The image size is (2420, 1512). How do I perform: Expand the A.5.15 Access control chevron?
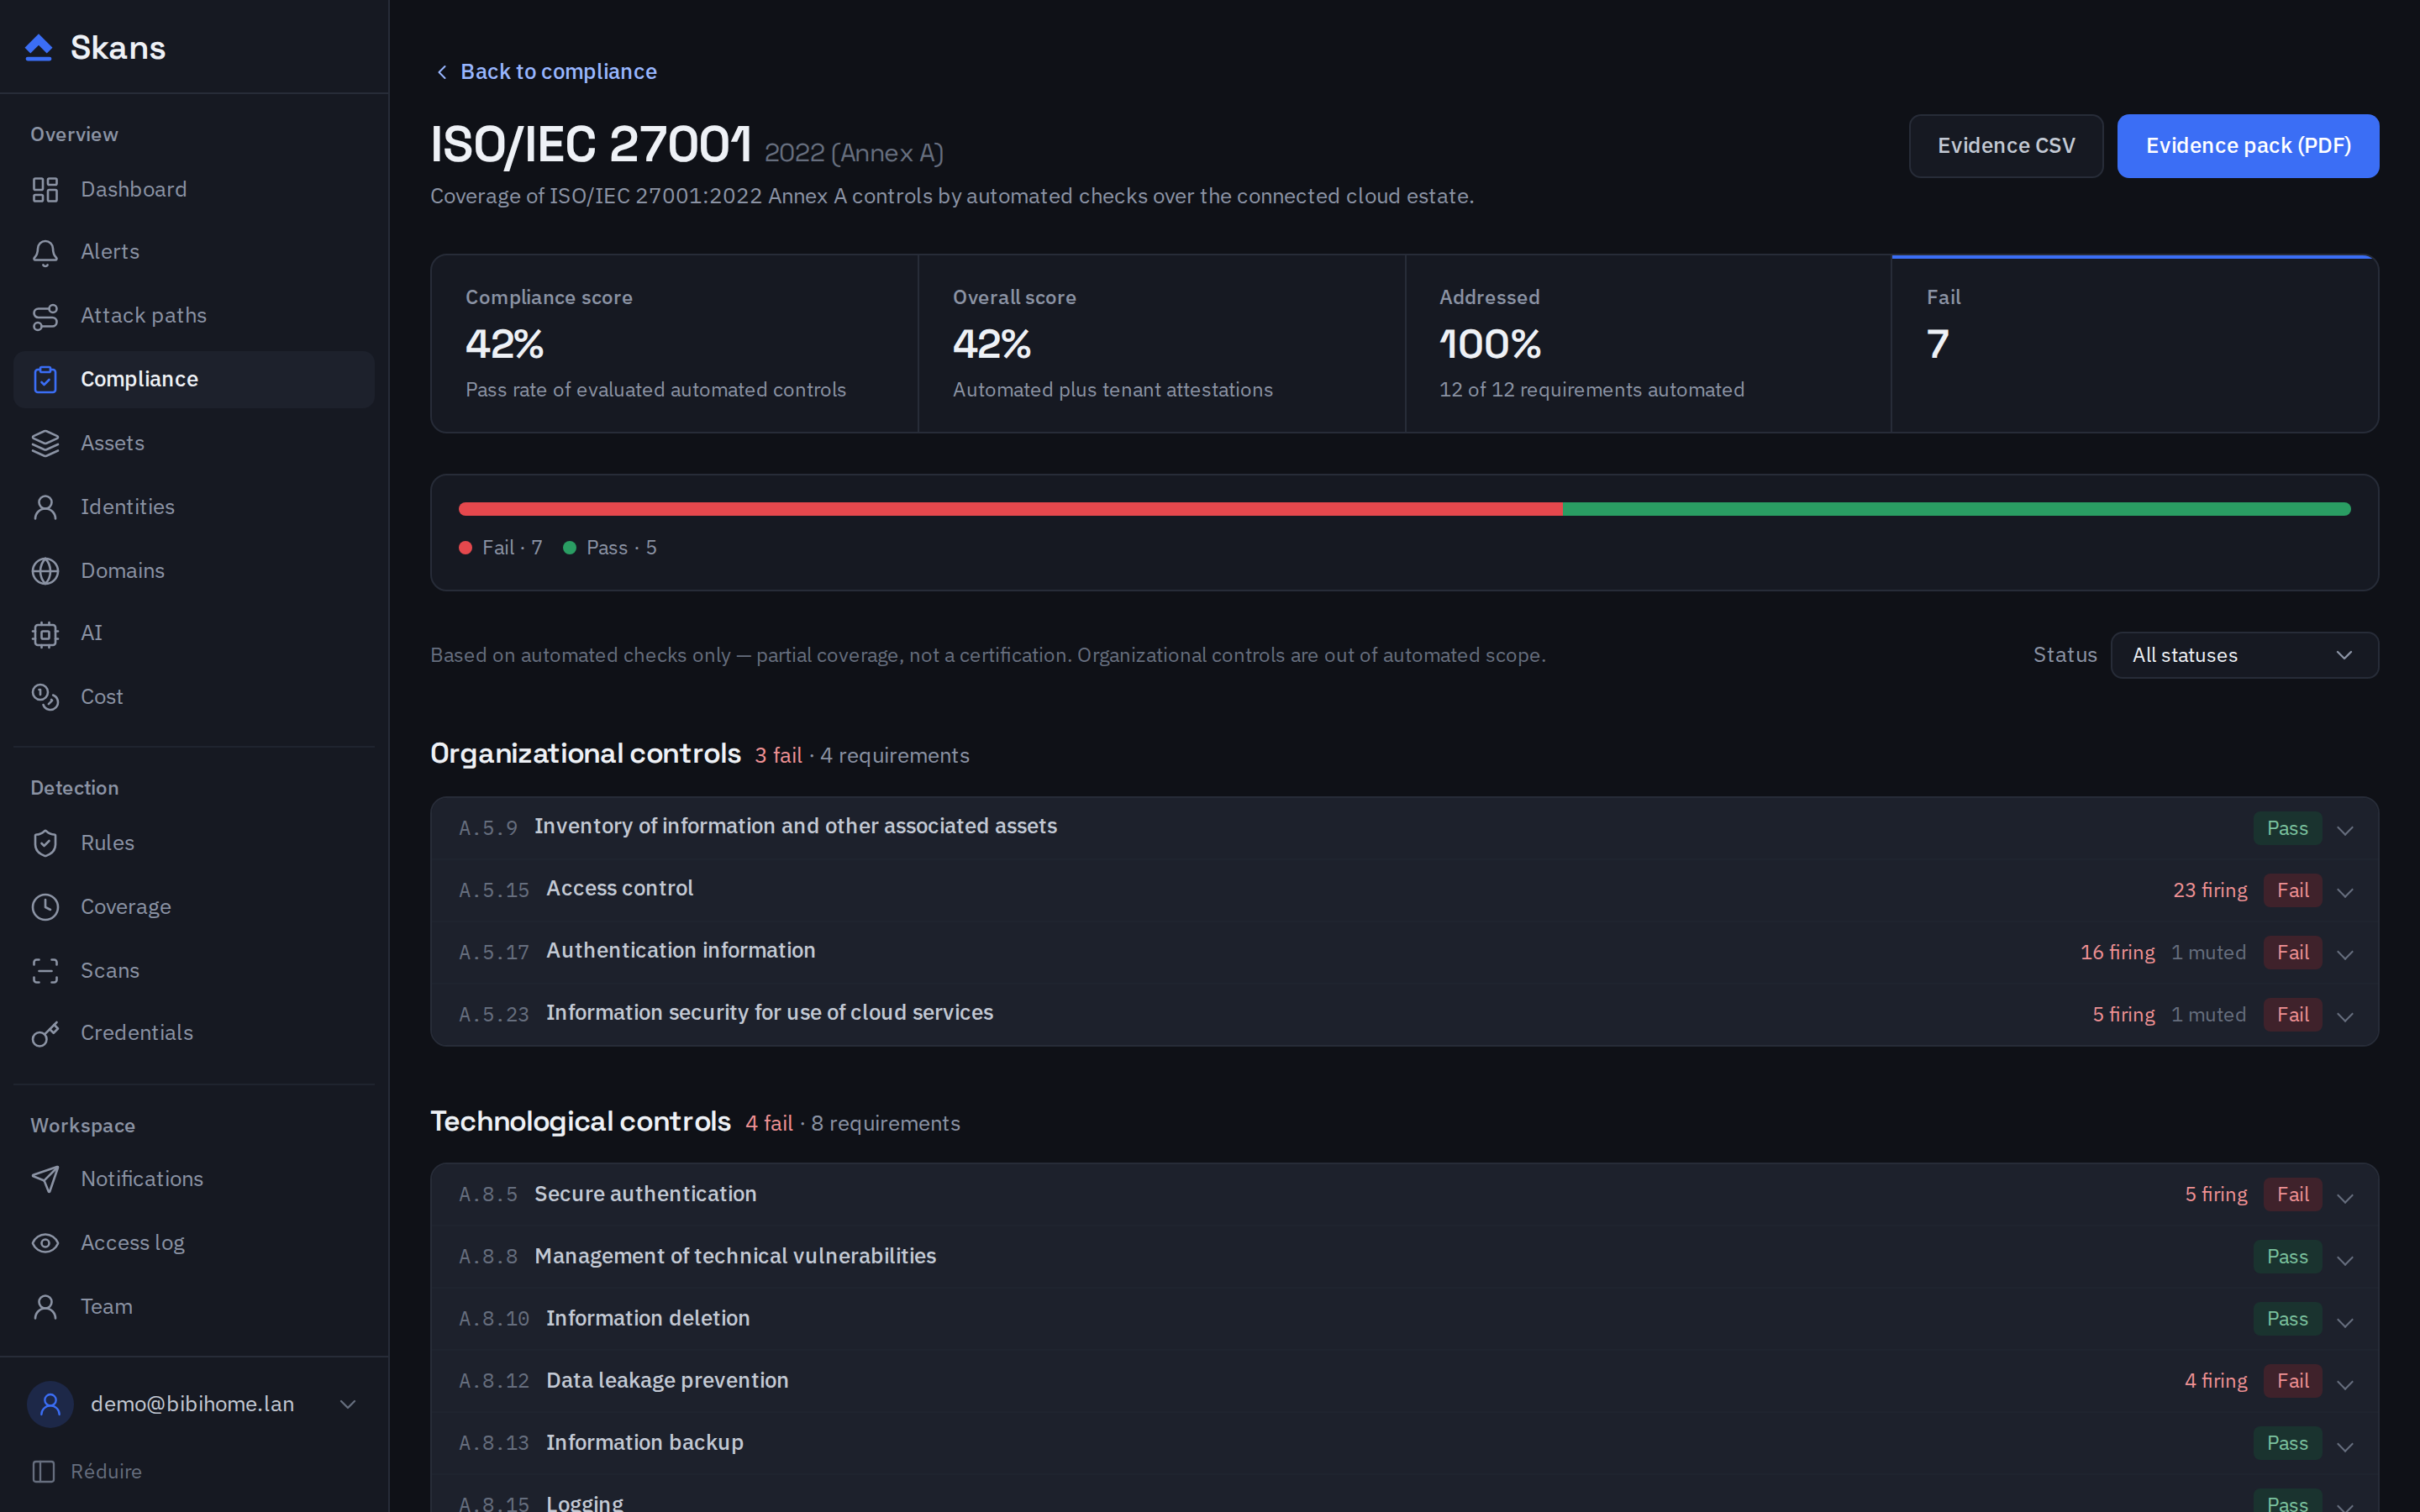click(2345, 892)
